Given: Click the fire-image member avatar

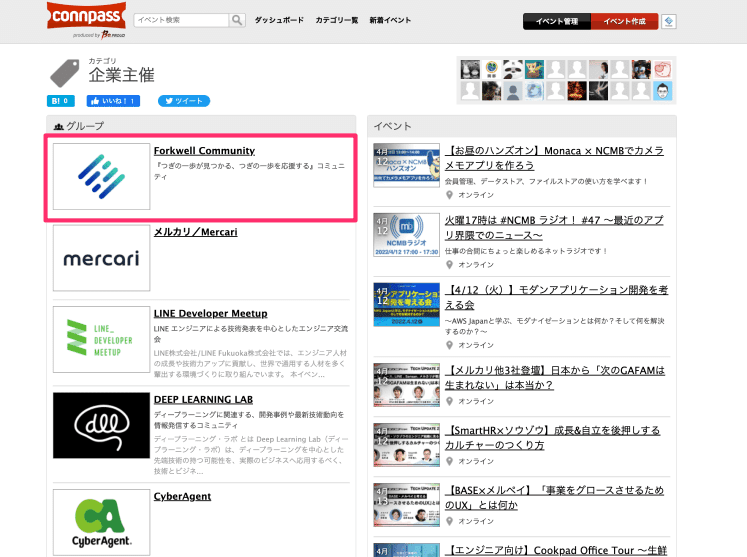Looking at the screenshot, I should 577,91.
